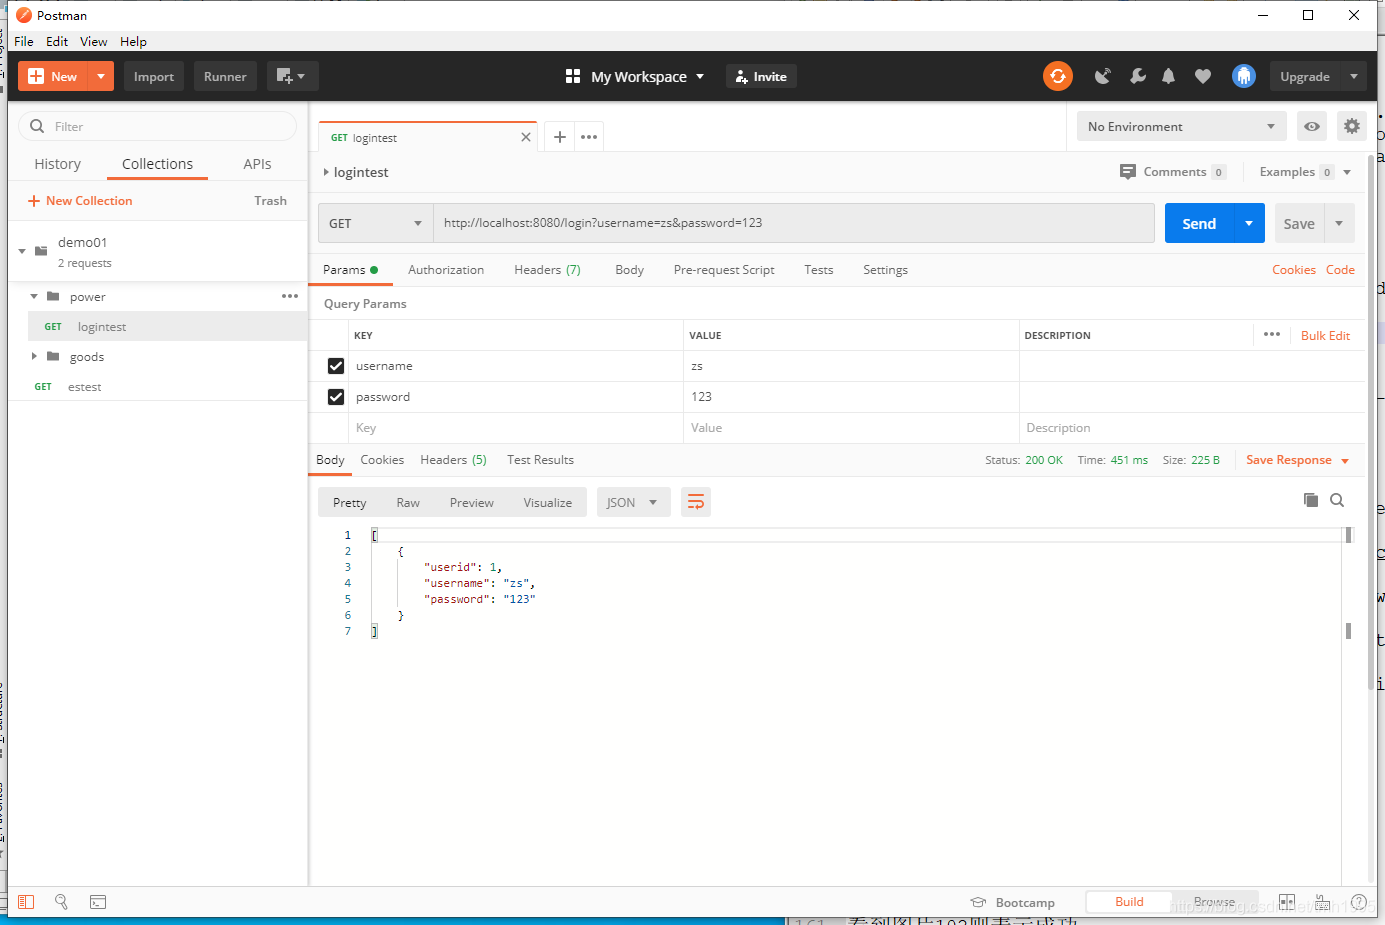This screenshot has height=925, width=1385.
Task: Open the File menu
Action: click(24, 41)
